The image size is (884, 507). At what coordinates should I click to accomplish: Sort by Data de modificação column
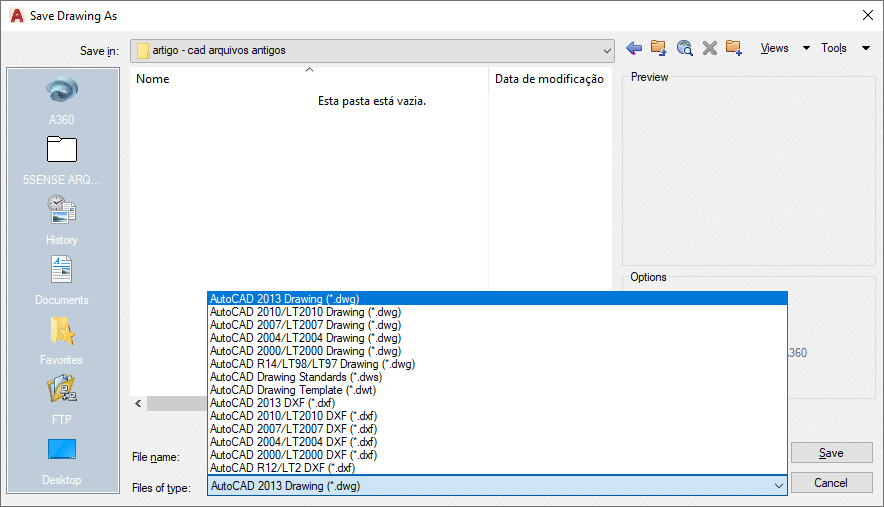[550, 79]
